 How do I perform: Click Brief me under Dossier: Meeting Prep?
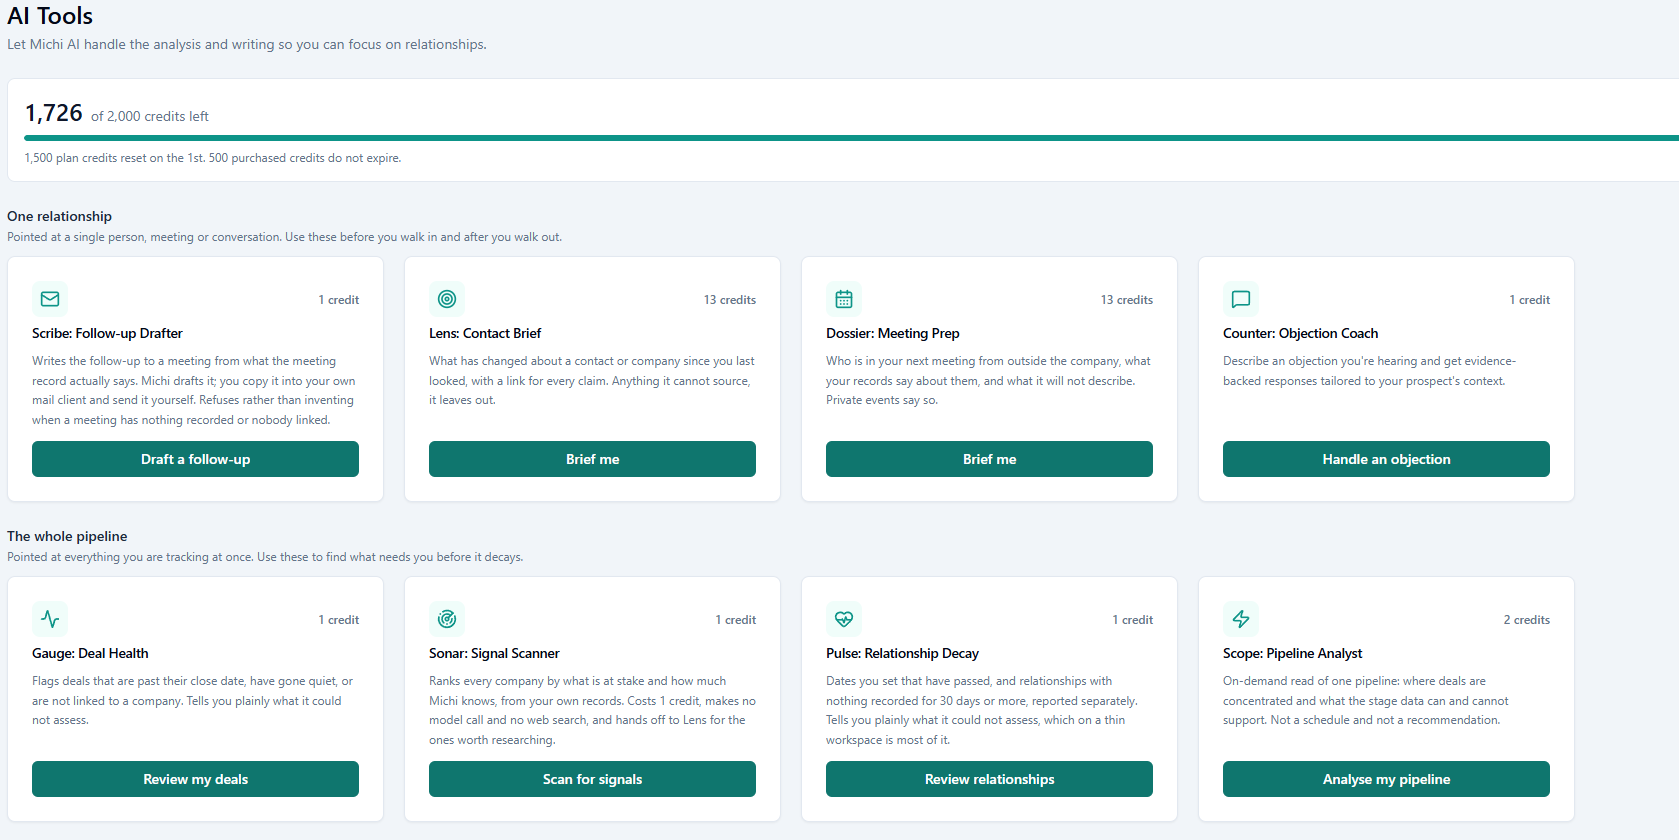pos(989,459)
